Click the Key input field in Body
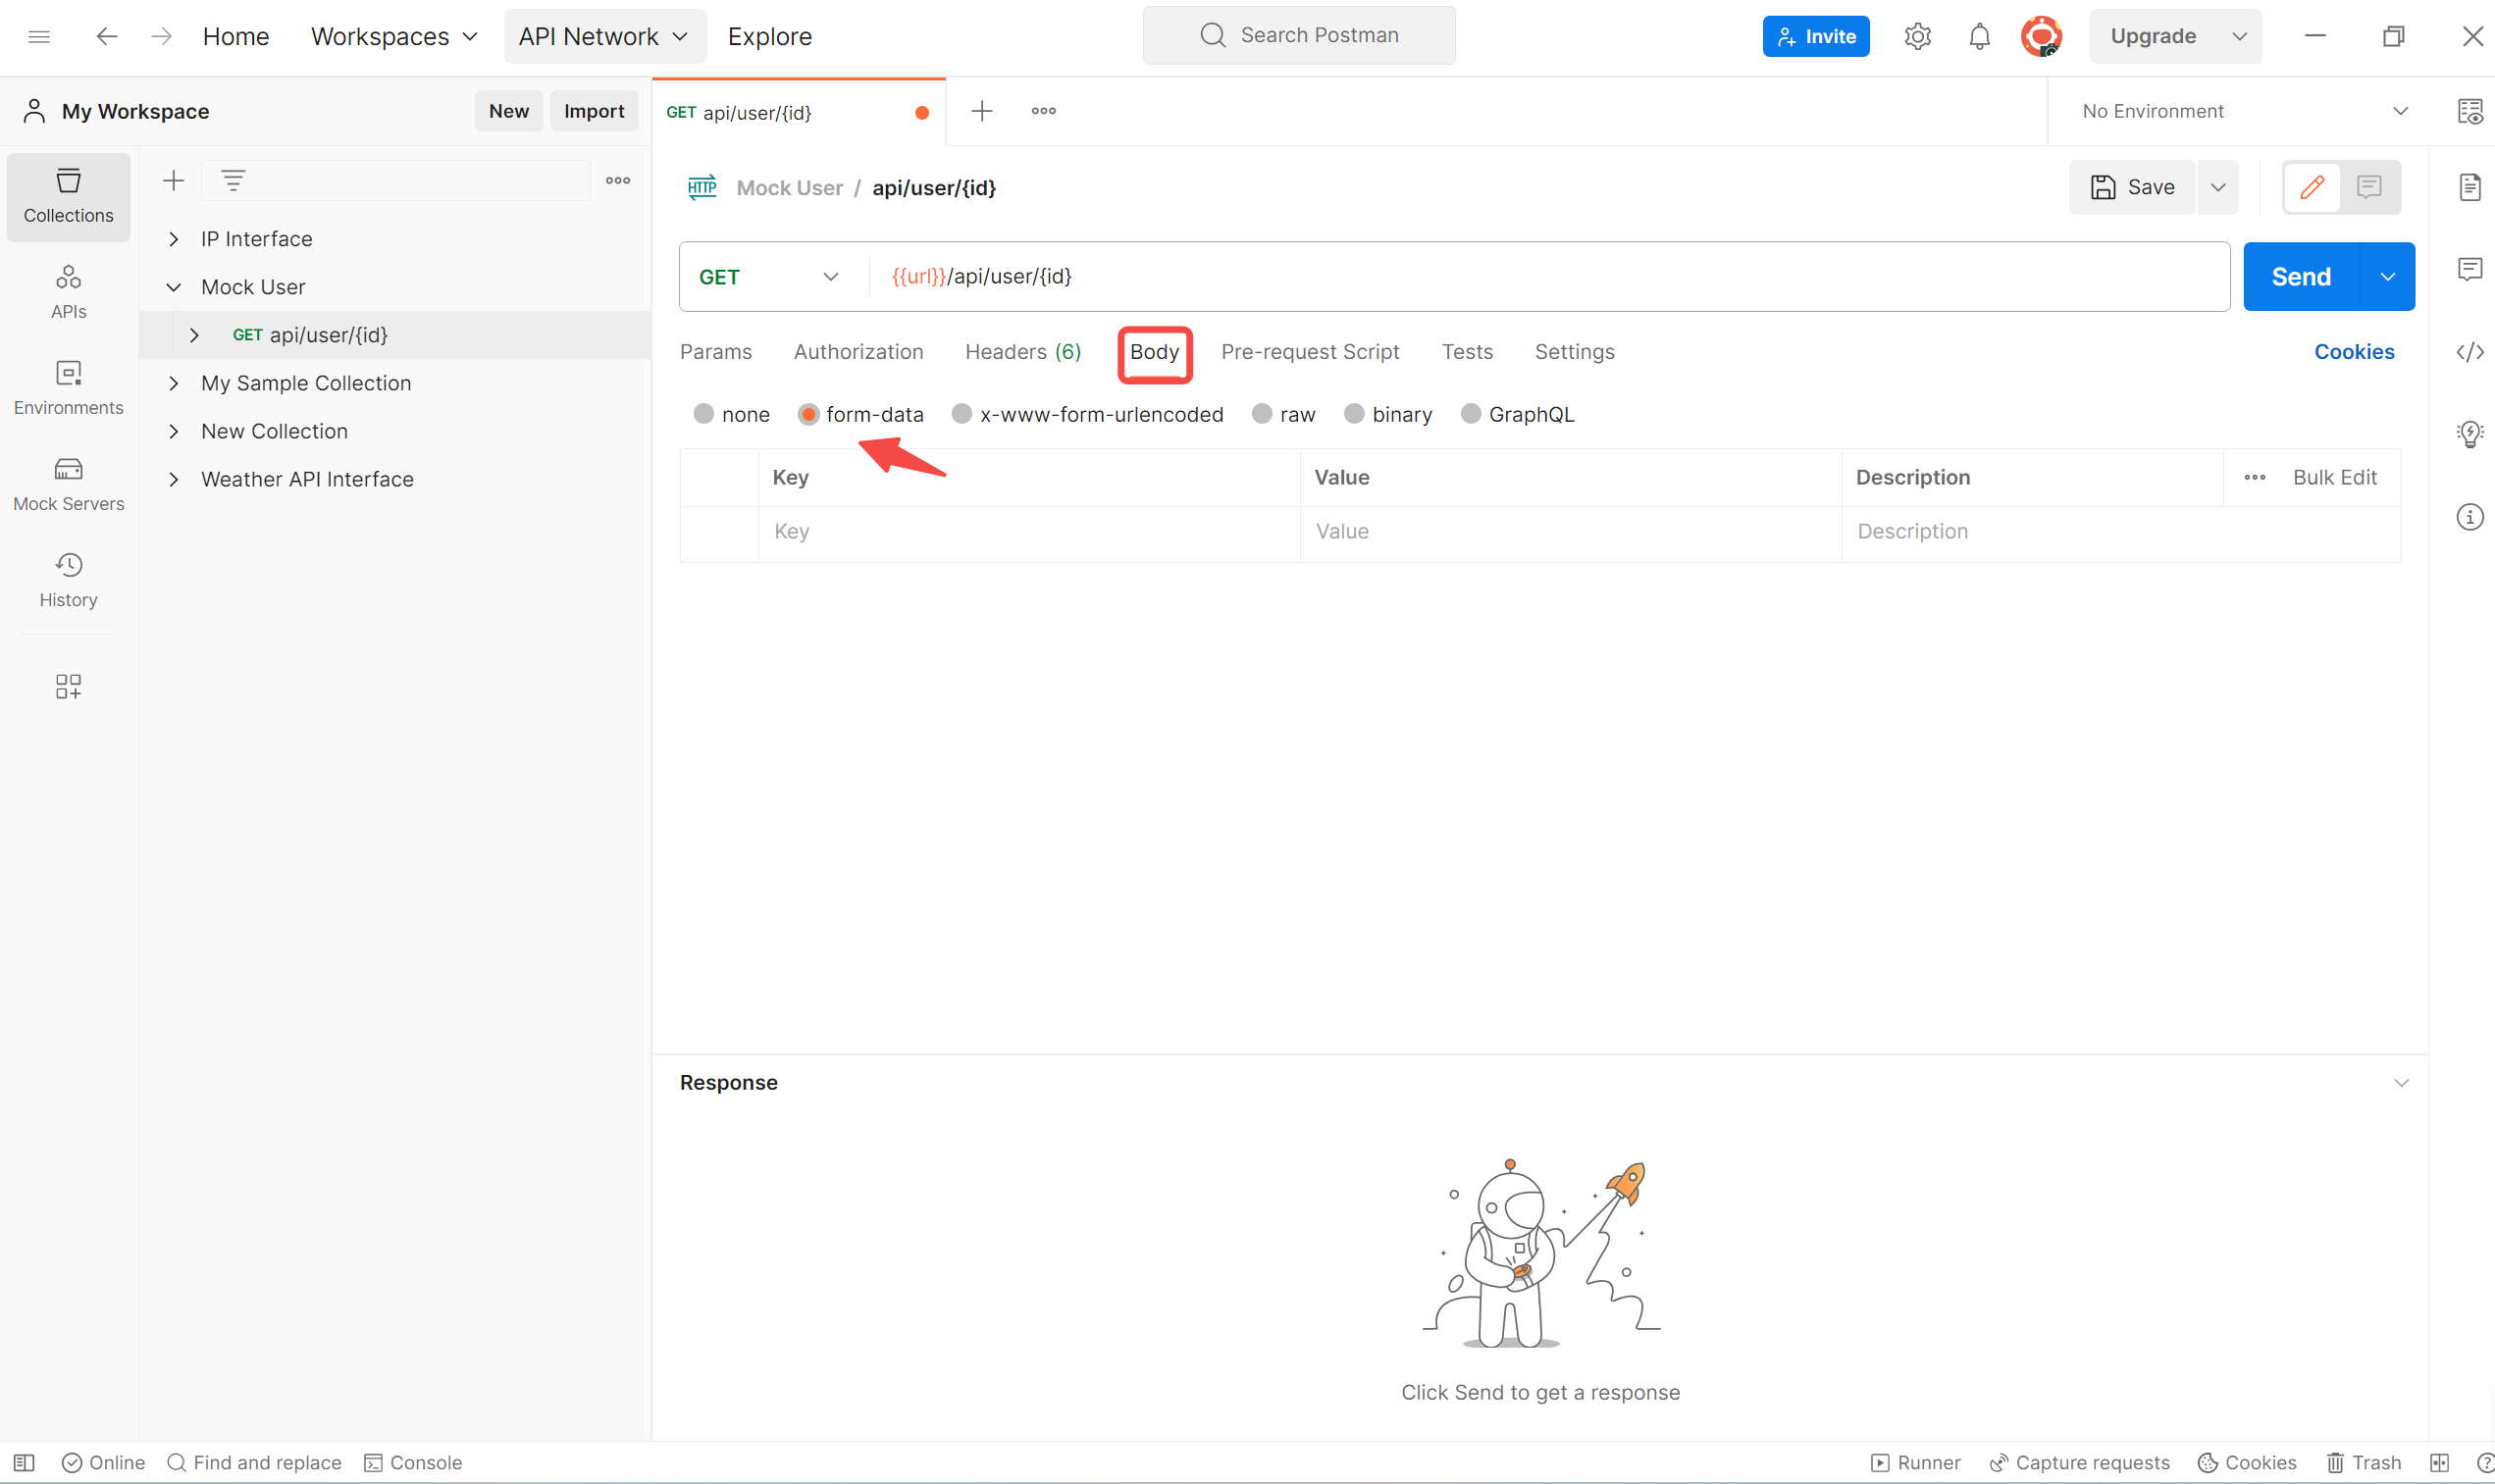This screenshot has height=1484, width=2495. pyautogui.click(x=1023, y=530)
